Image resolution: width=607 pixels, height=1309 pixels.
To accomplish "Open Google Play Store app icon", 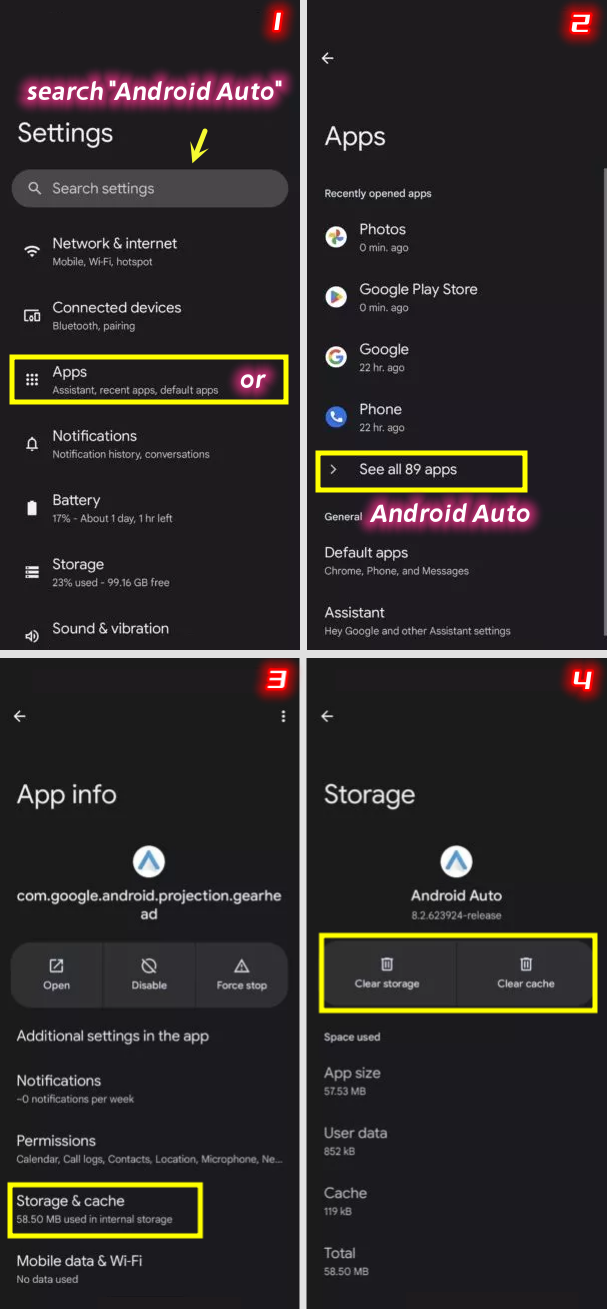I will [336, 297].
